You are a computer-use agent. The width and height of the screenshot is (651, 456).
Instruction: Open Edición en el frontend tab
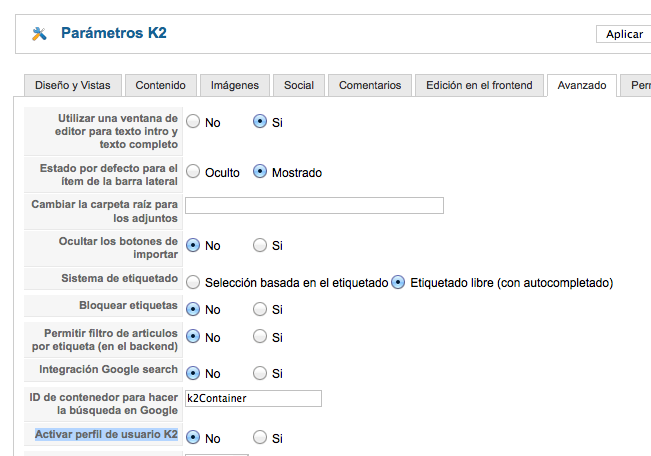tap(479, 85)
